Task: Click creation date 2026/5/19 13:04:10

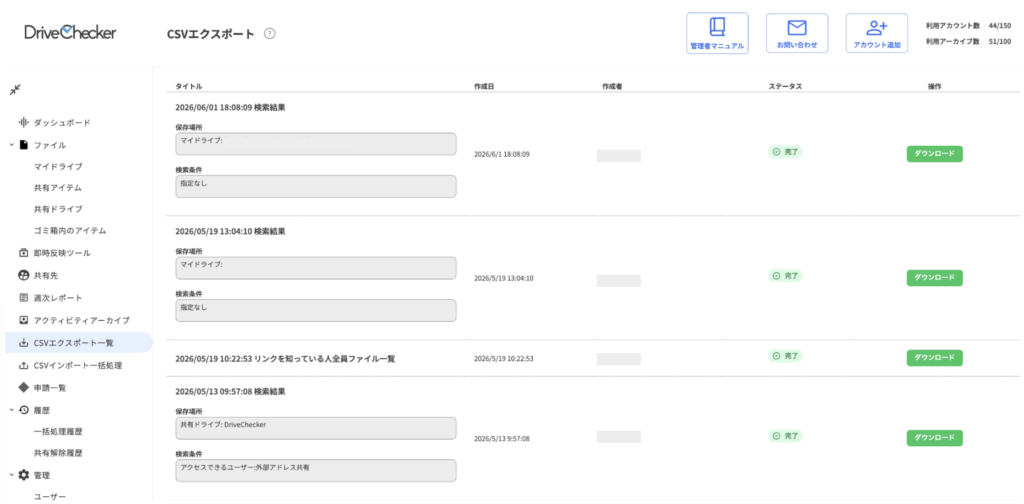Action: pyautogui.click(x=504, y=278)
